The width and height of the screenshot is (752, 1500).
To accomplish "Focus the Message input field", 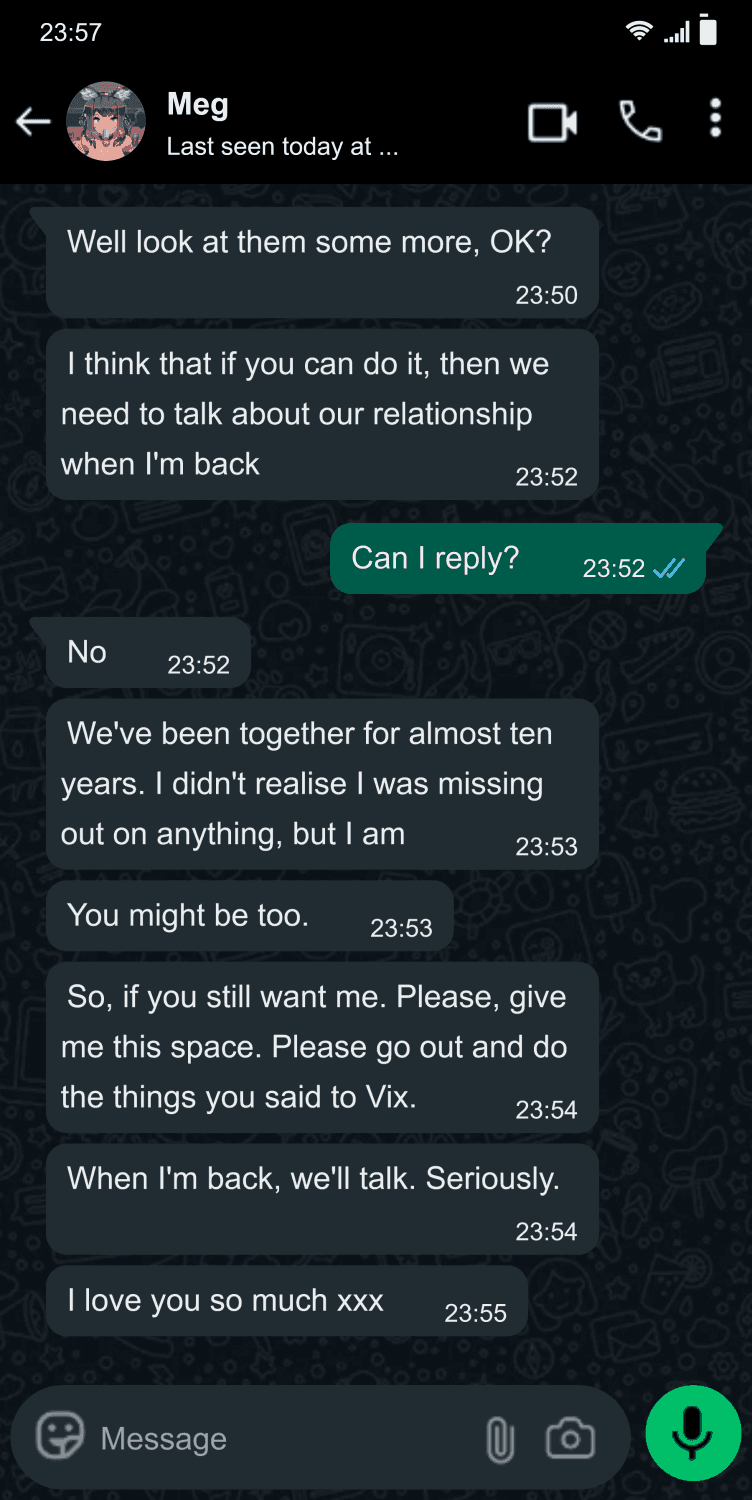I will (x=280, y=1439).
